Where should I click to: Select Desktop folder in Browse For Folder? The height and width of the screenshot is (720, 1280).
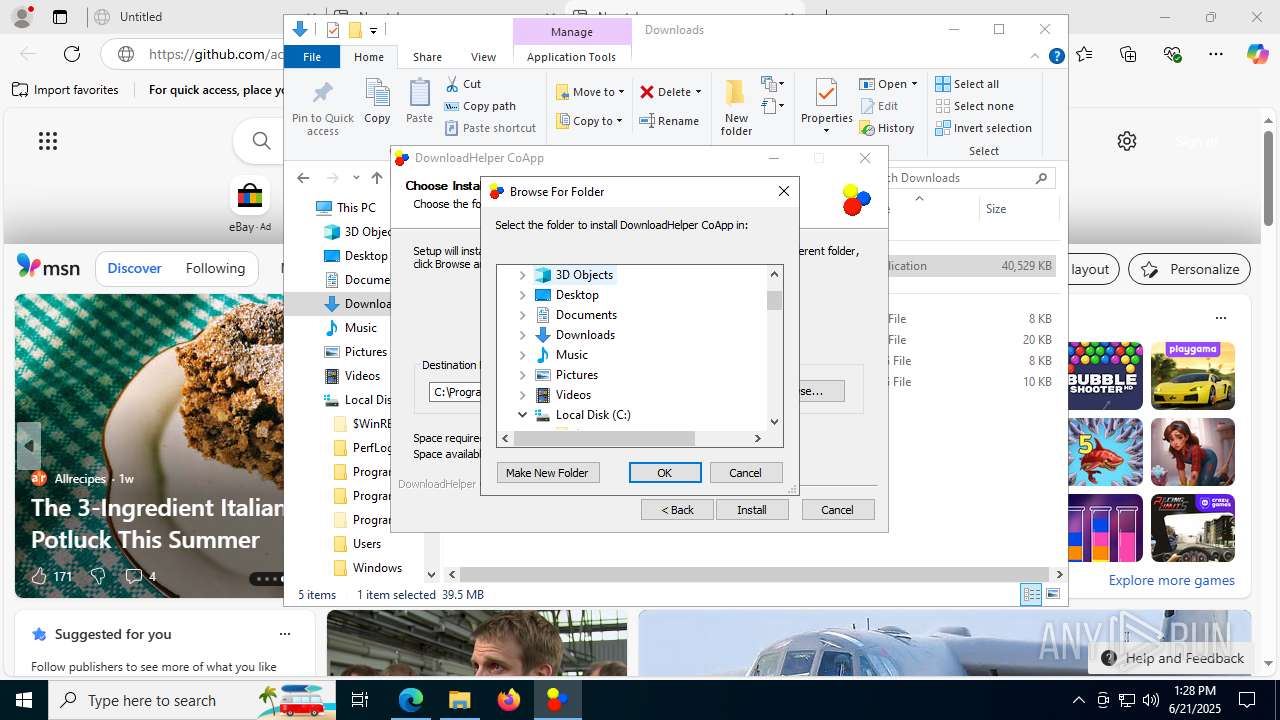click(577, 295)
